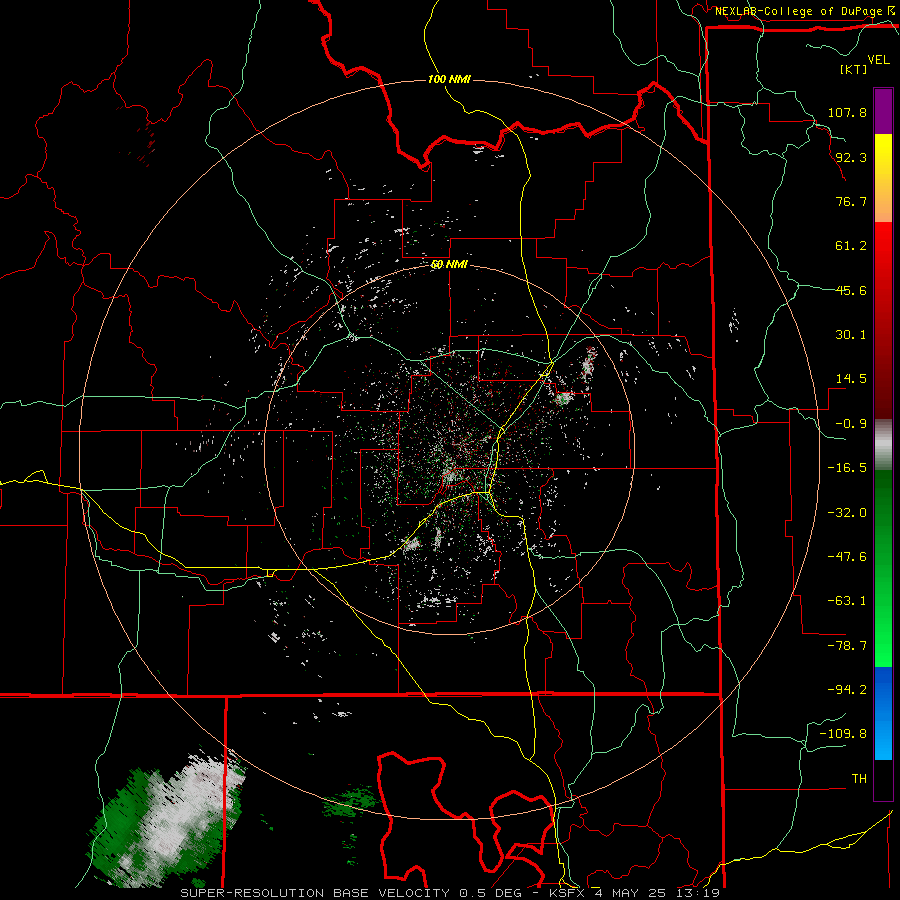
Task: Click the SUPER-RESOLUTION BASE VELOCITY caption
Action: click(x=315, y=893)
